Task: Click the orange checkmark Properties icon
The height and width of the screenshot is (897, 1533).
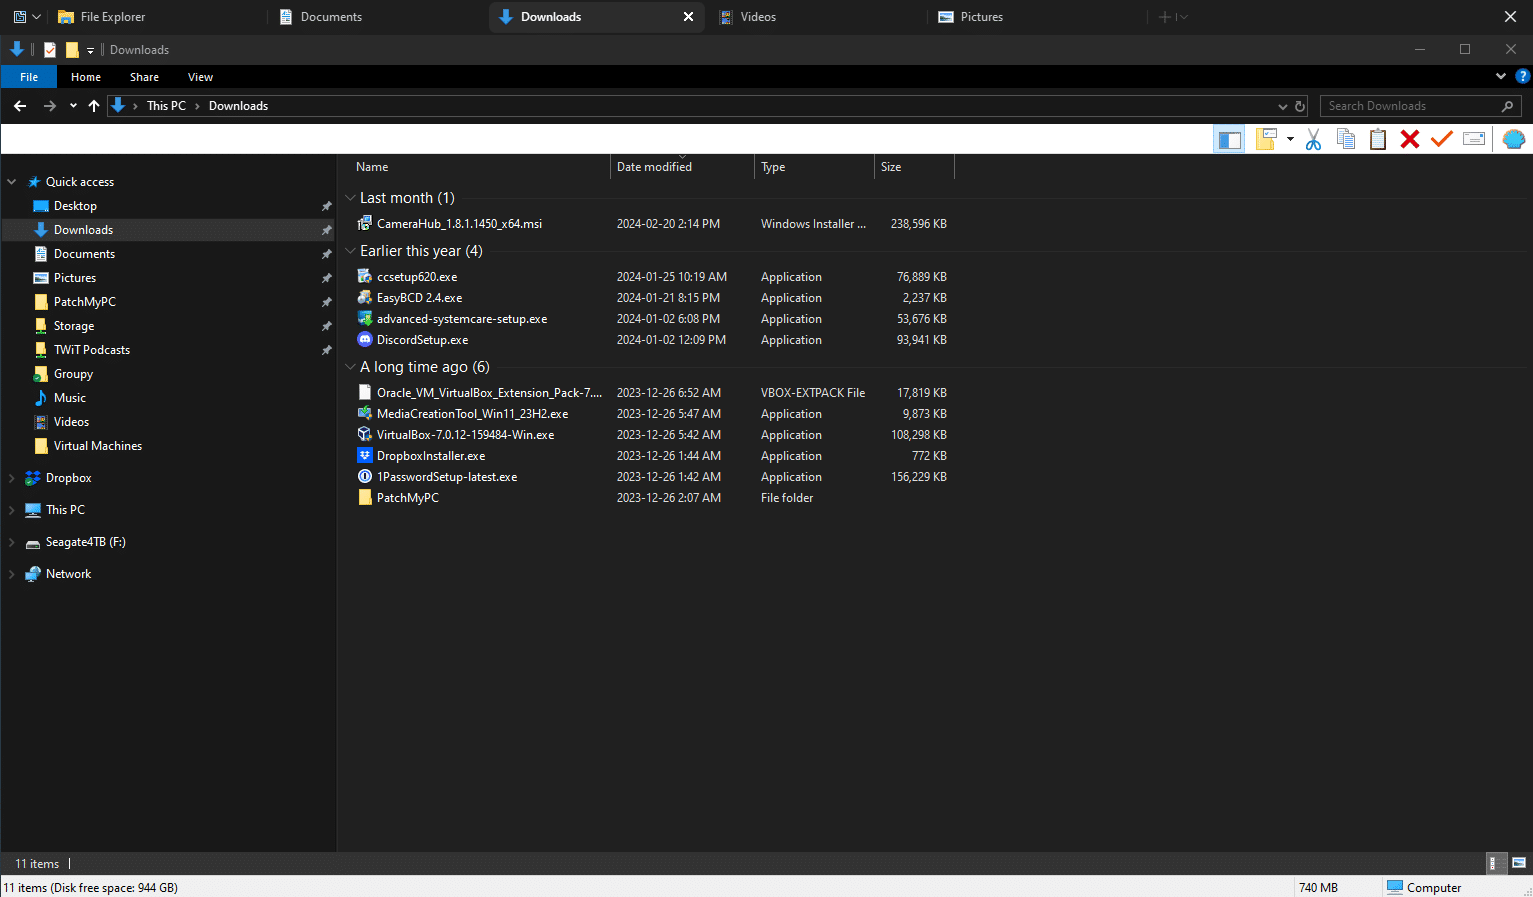Action: [1441, 140]
